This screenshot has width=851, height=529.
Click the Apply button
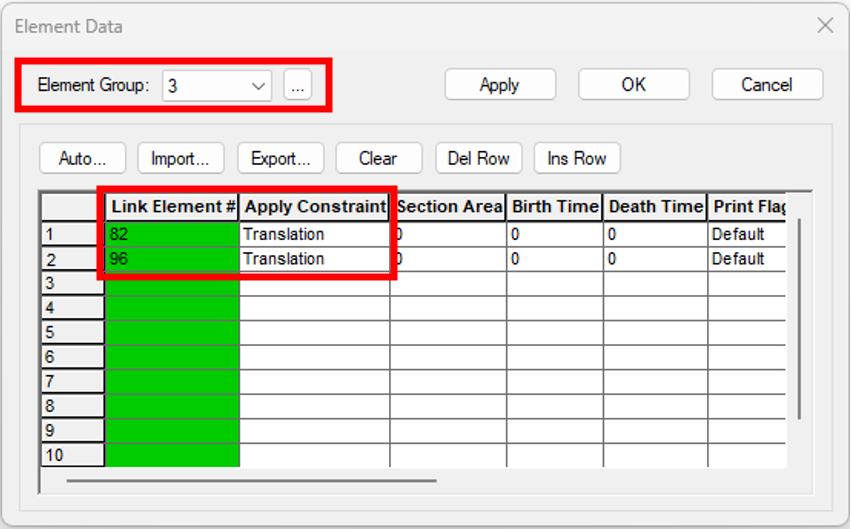(x=500, y=85)
